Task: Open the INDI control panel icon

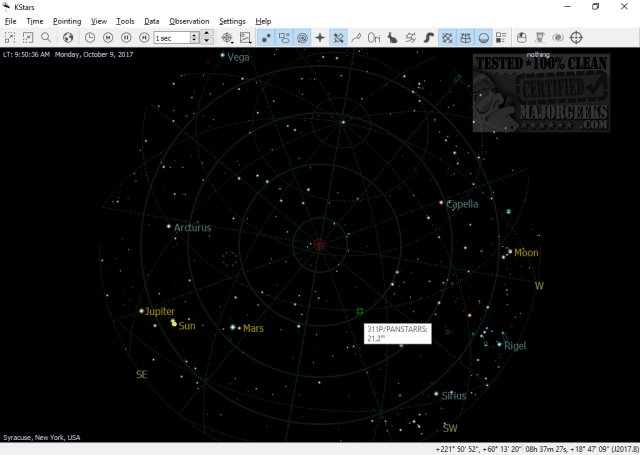Action: coord(540,38)
